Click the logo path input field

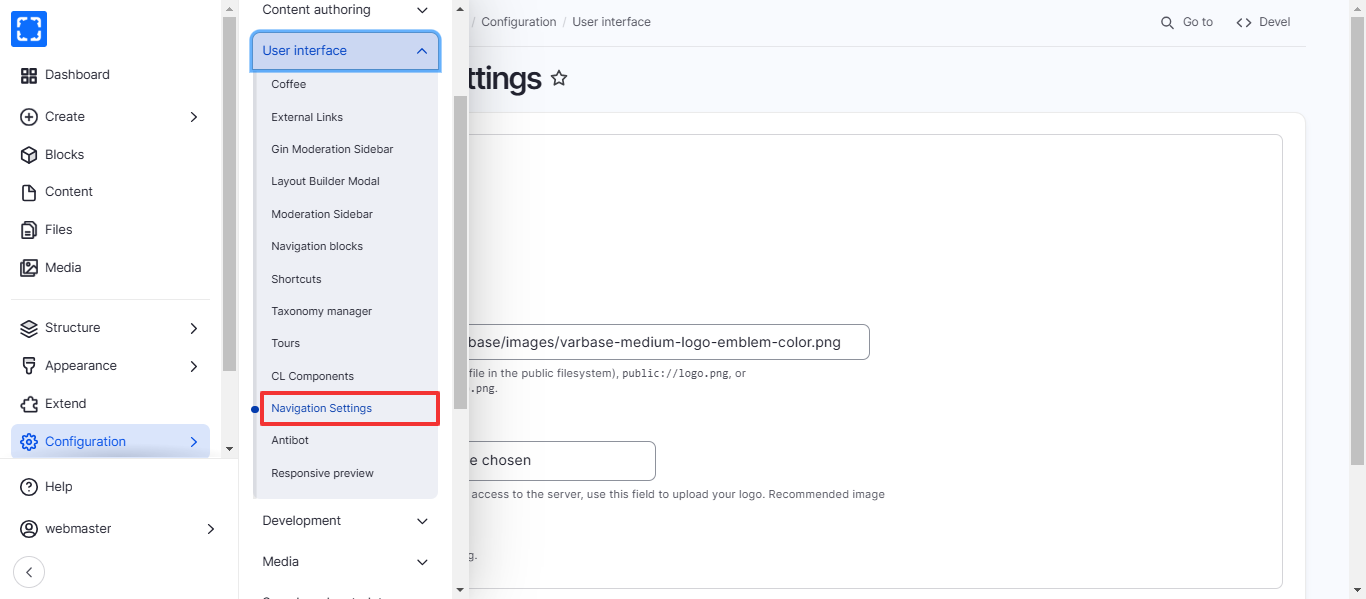tap(660, 342)
